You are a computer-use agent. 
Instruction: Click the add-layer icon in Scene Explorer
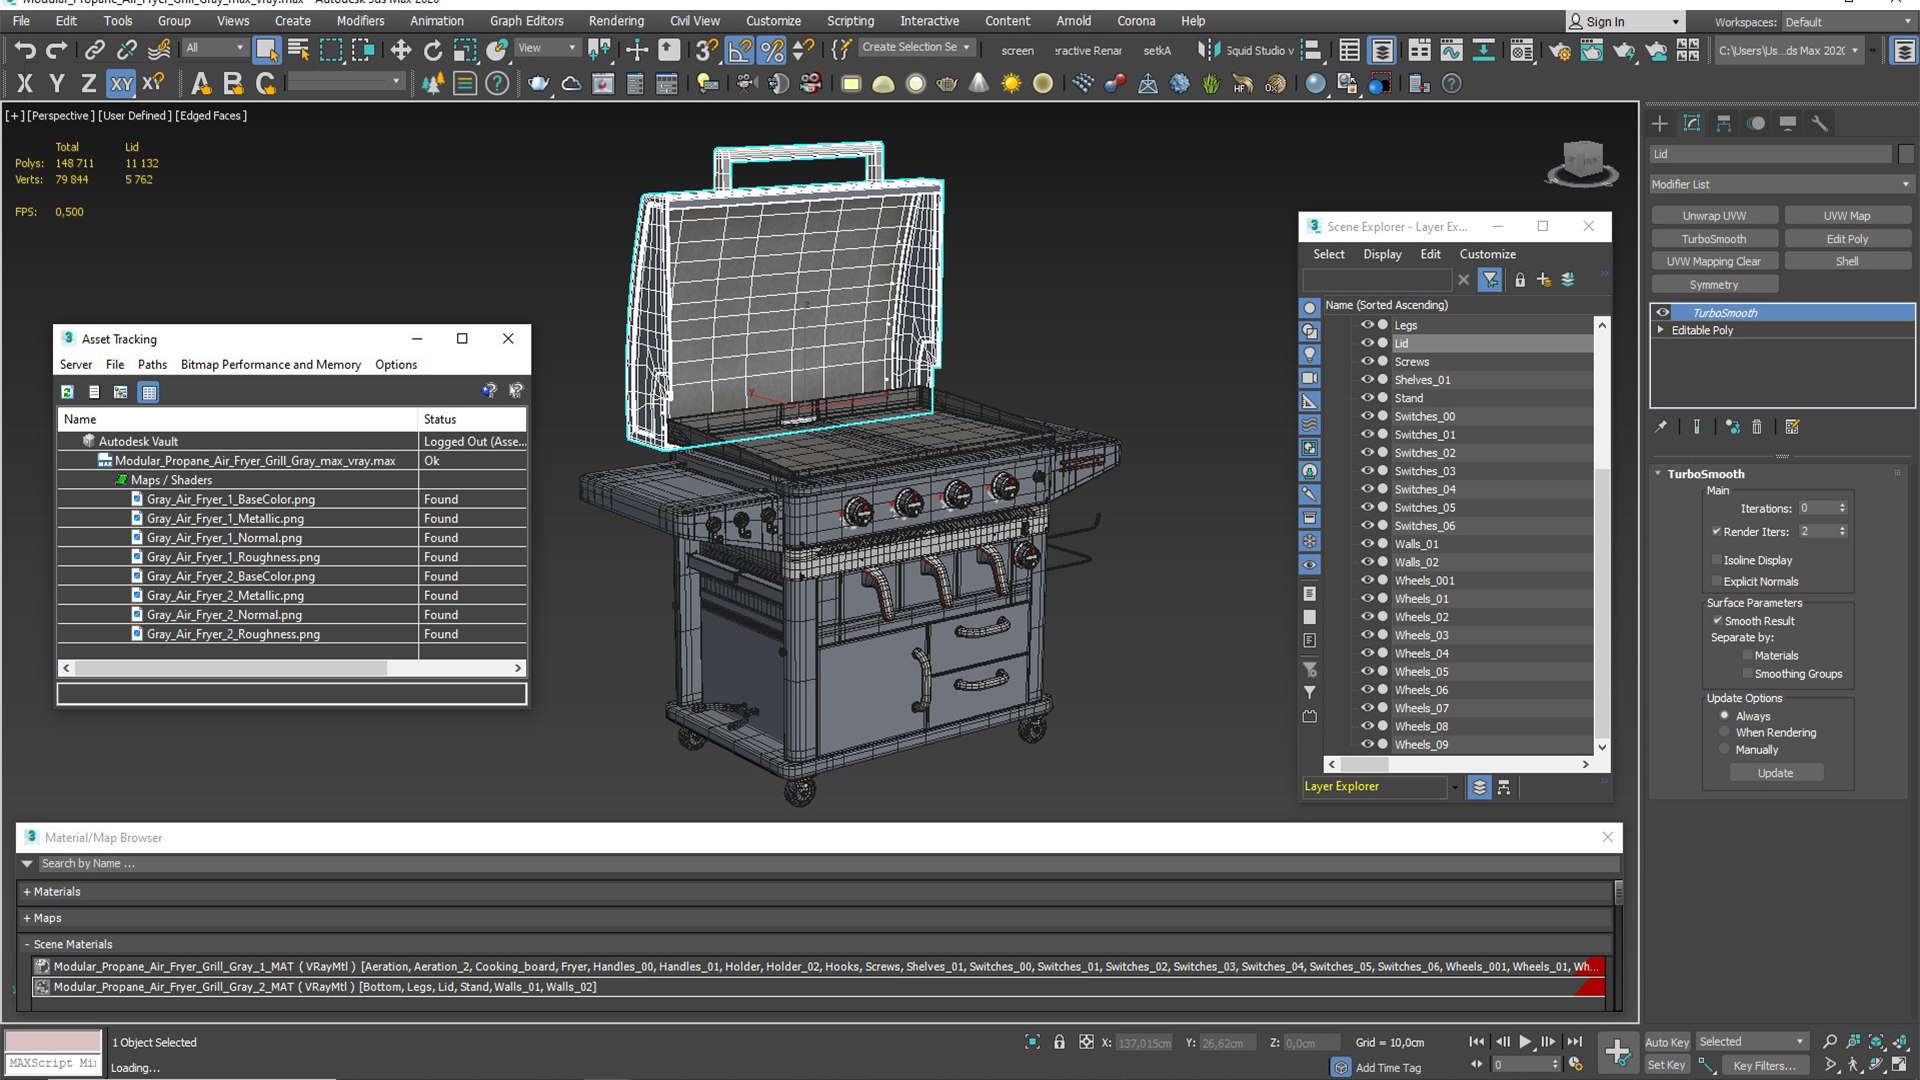[1544, 280]
